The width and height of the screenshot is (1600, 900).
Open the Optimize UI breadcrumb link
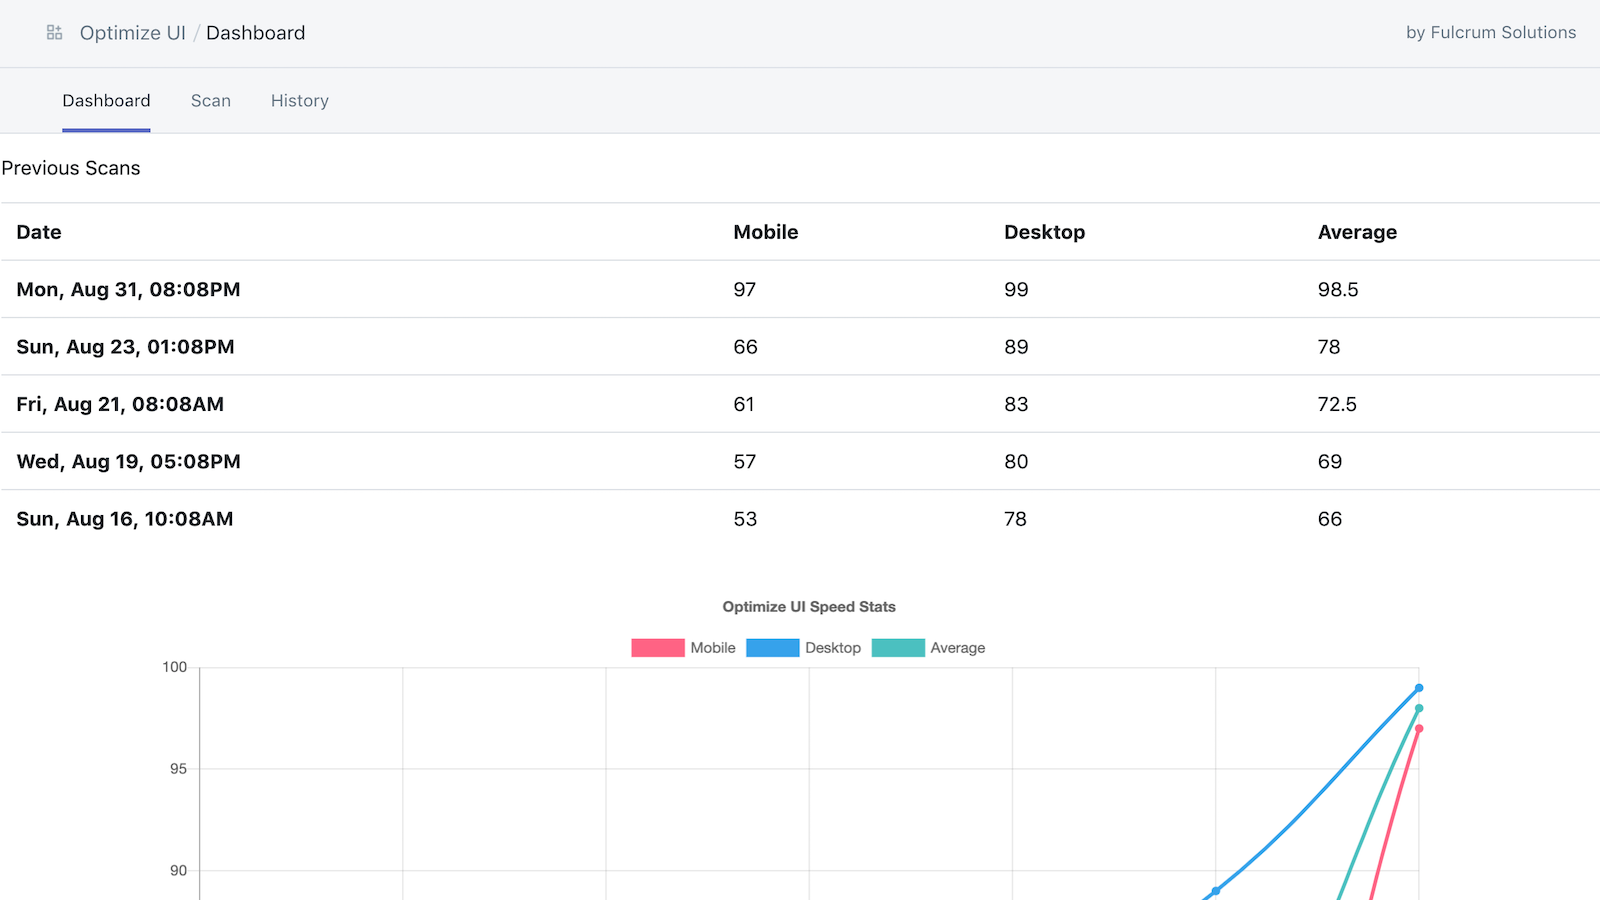tap(131, 32)
